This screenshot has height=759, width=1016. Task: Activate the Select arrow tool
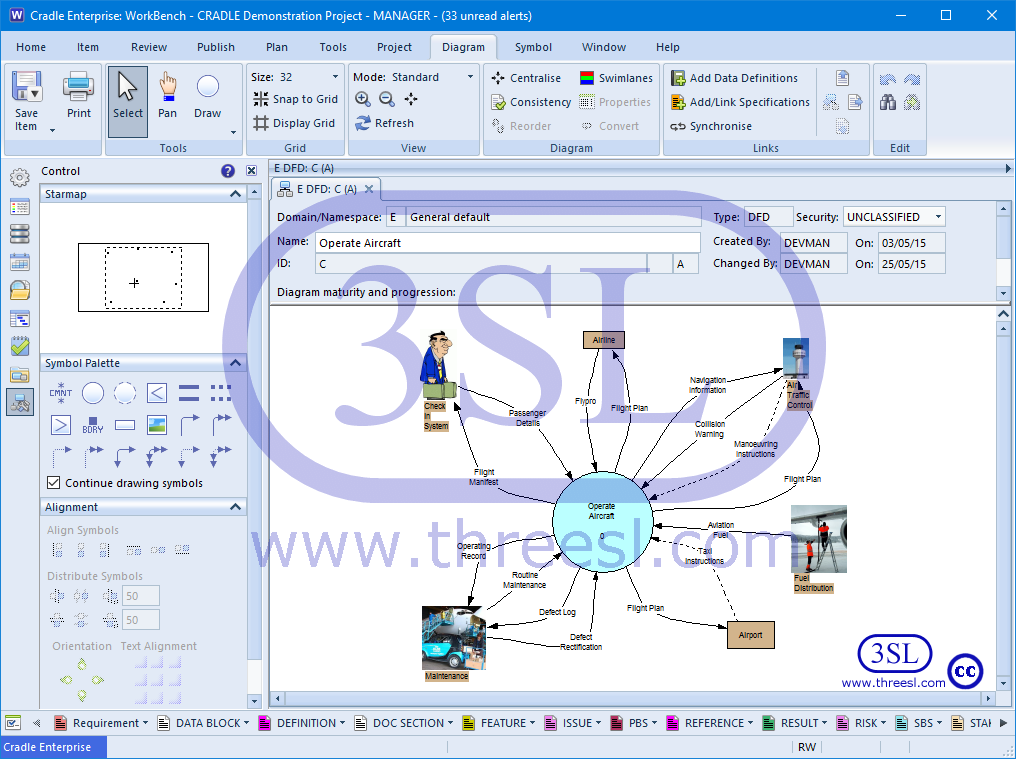(128, 101)
